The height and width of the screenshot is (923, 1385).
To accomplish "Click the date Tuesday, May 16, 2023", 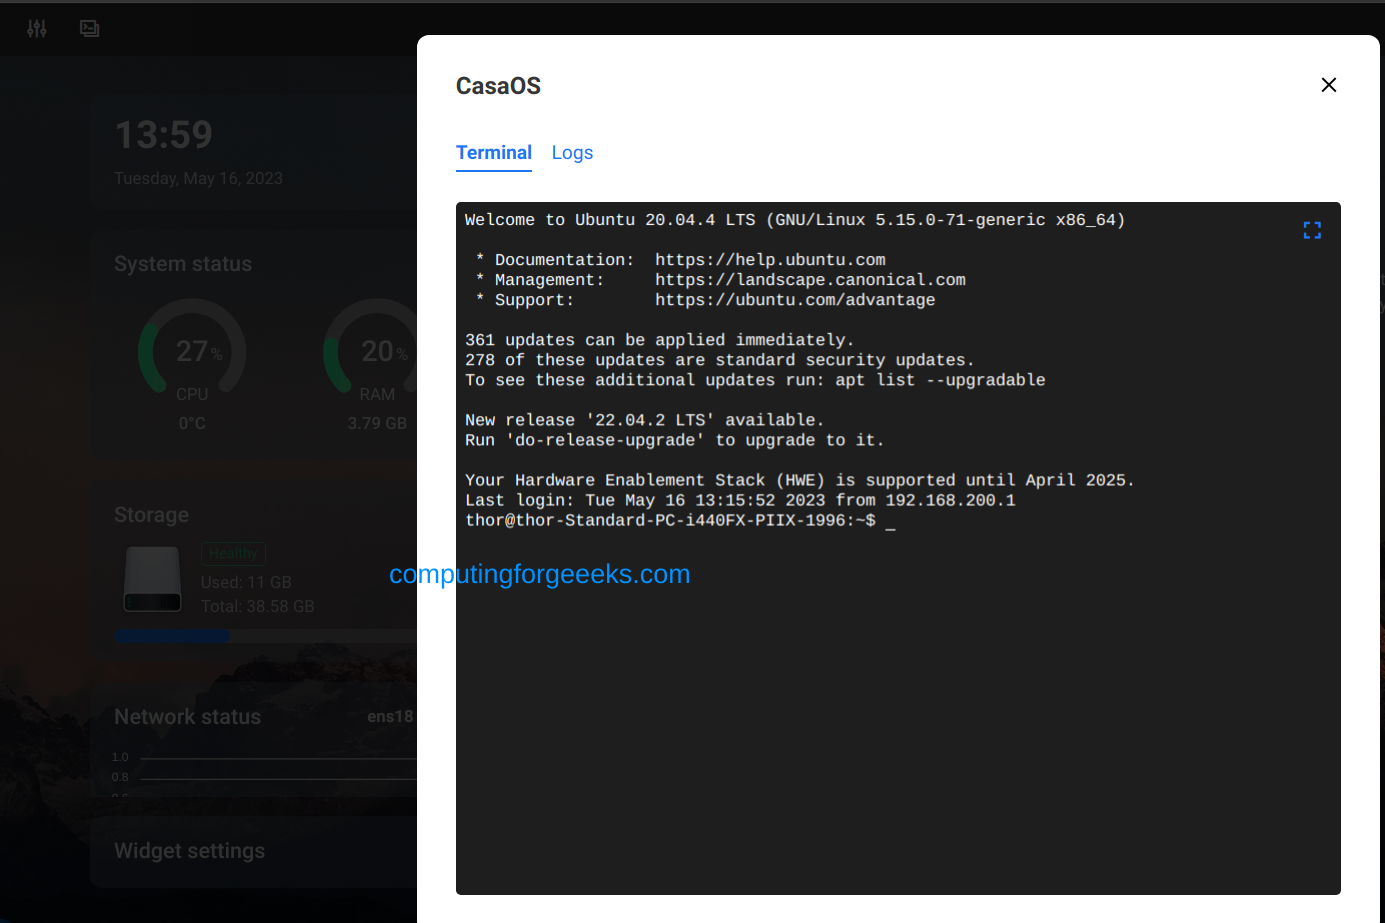I will pos(198,178).
